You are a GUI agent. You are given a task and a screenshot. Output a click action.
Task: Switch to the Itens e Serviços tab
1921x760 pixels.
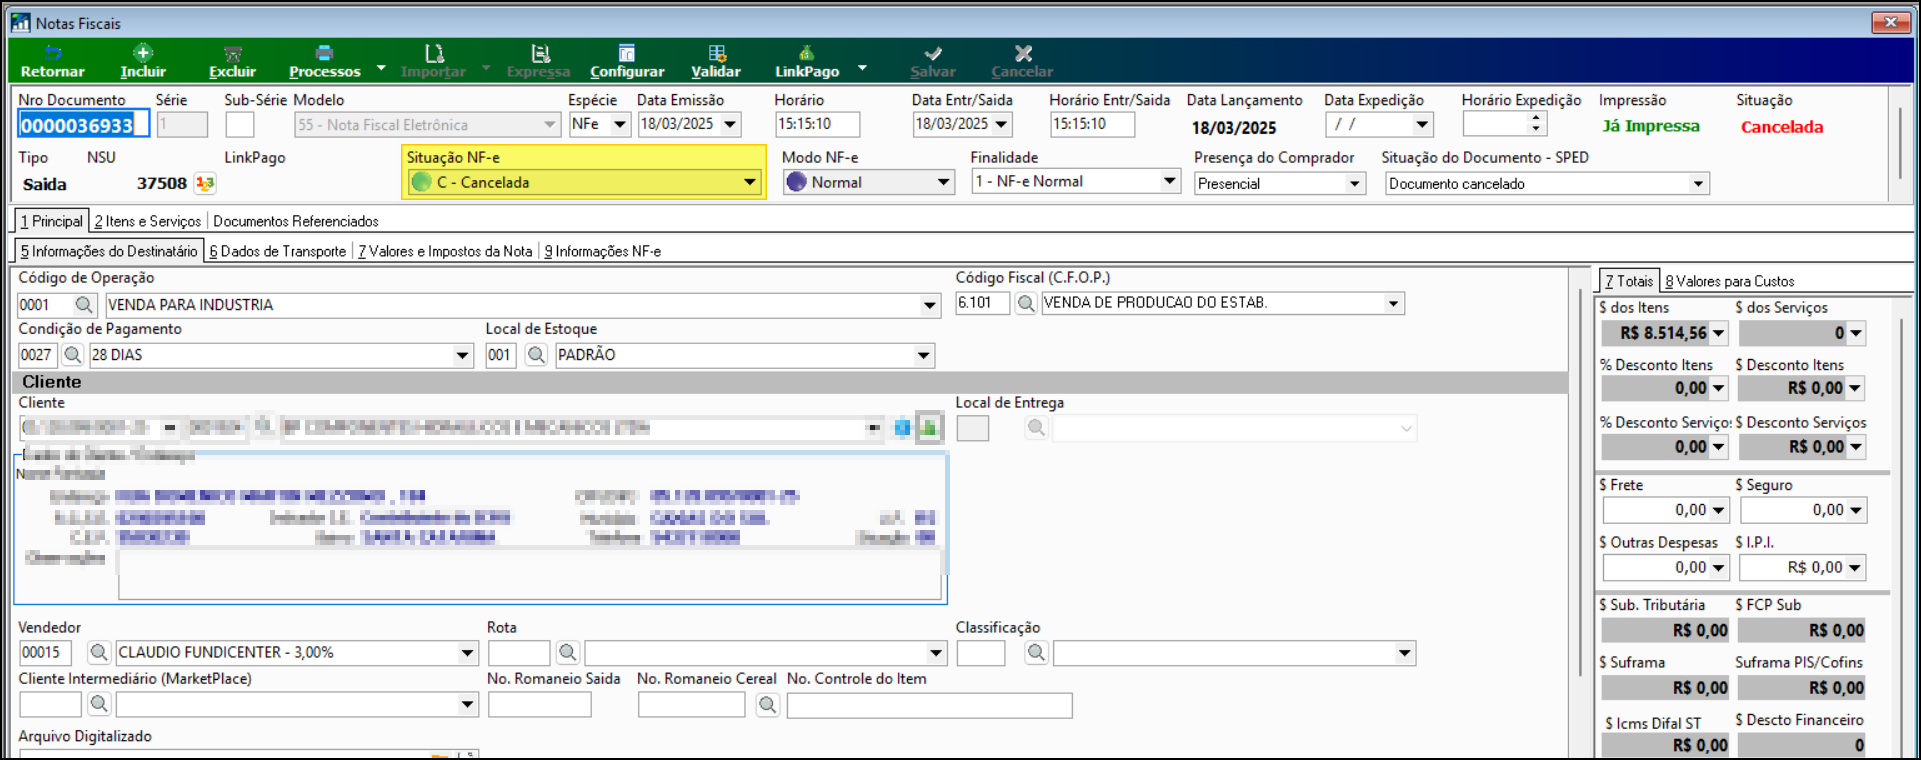click(148, 221)
